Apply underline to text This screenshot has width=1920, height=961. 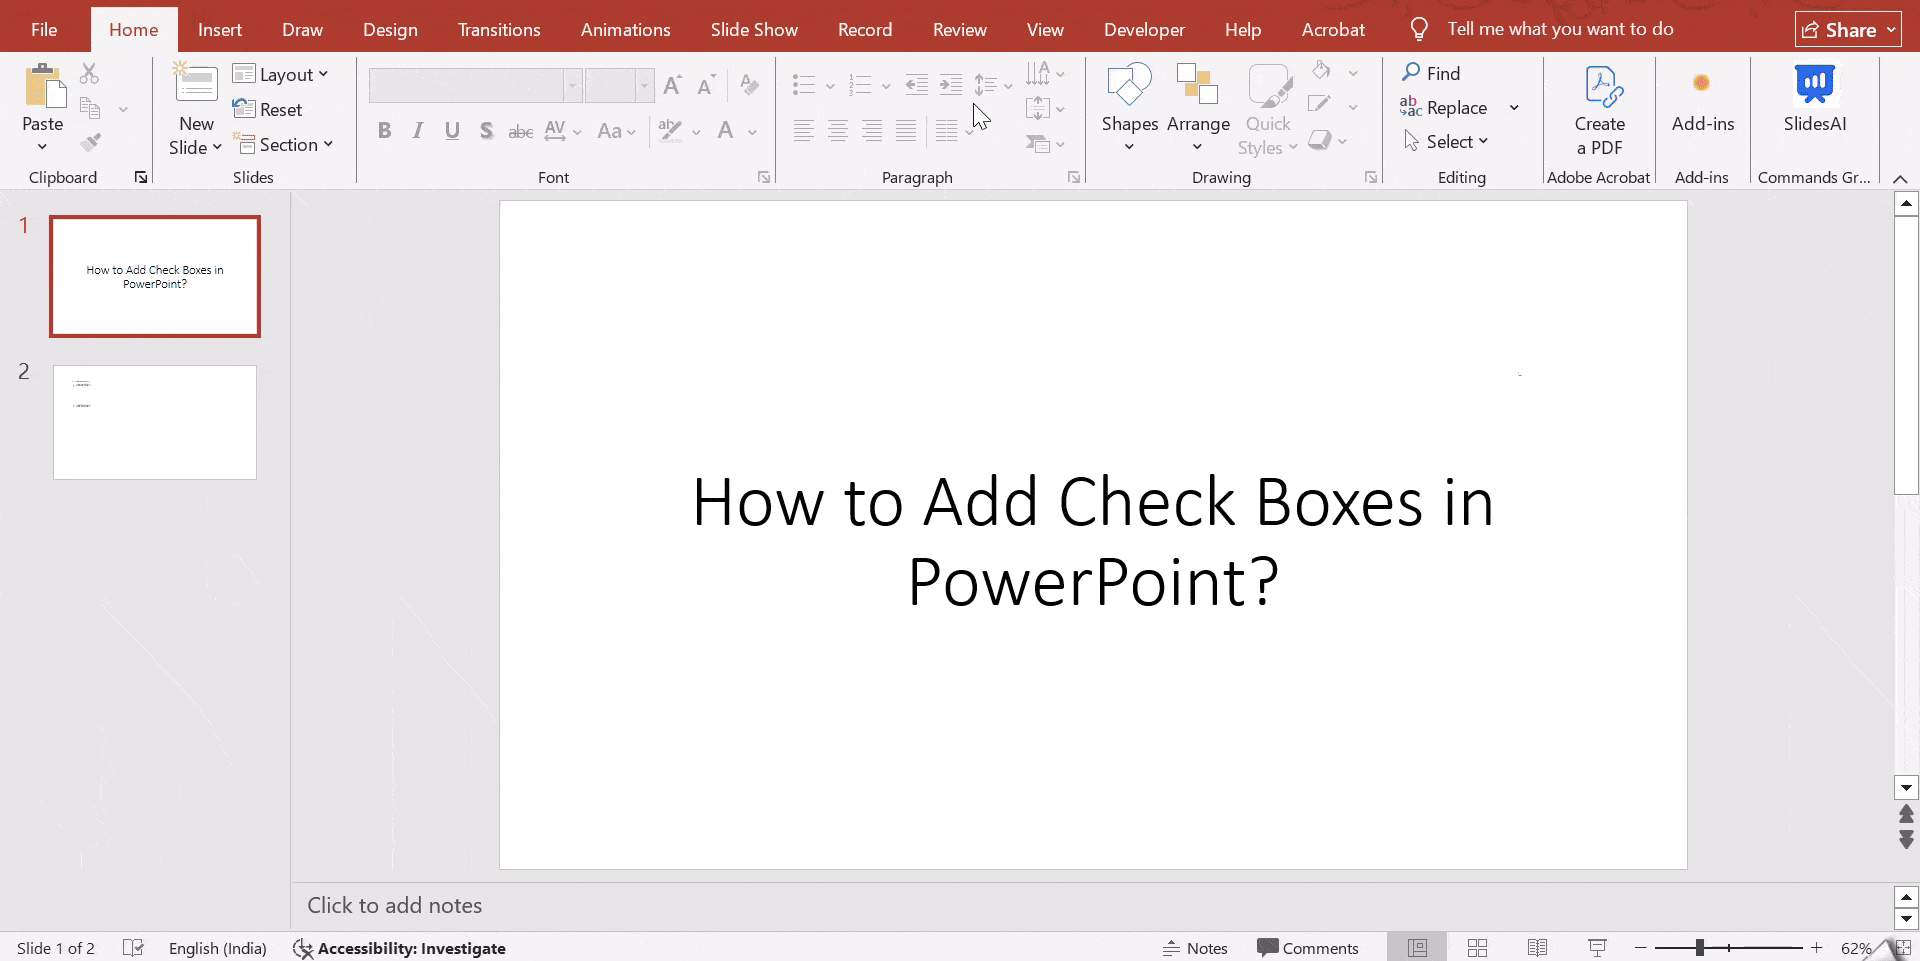tap(451, 131)
